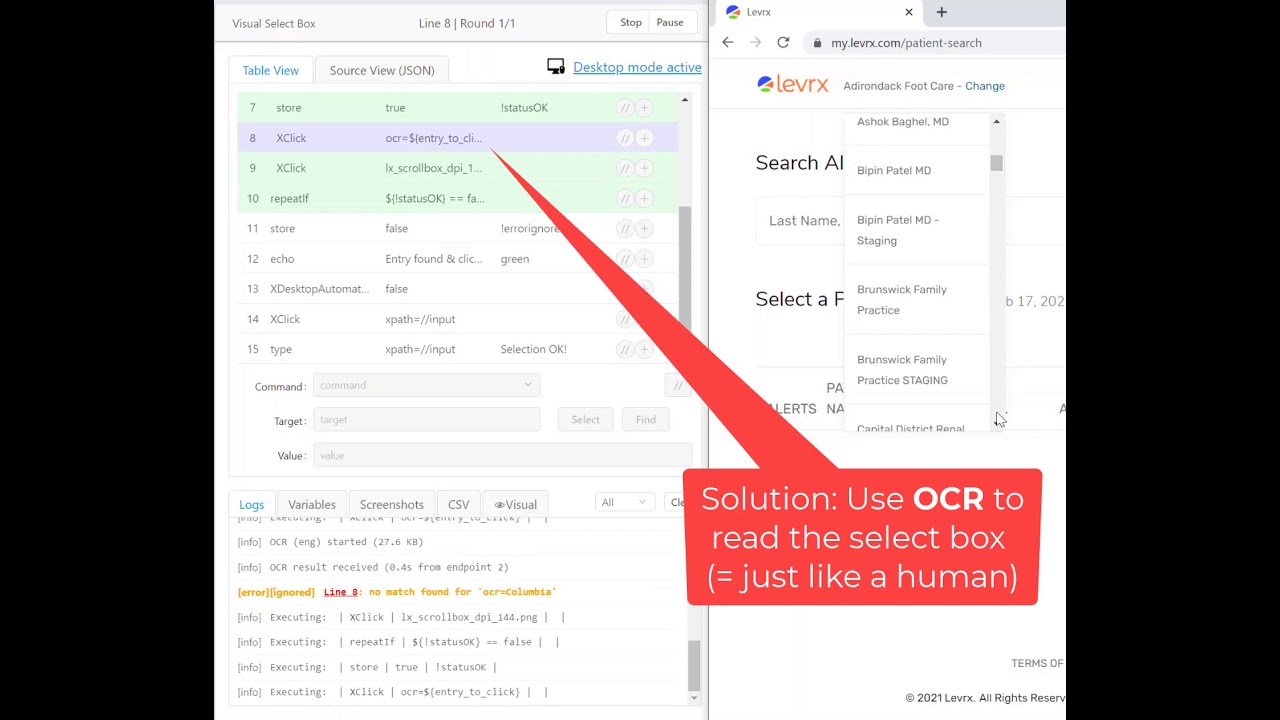Click the comment button beside the Command field
This screenshot has width=1280, height=720.
678,386
